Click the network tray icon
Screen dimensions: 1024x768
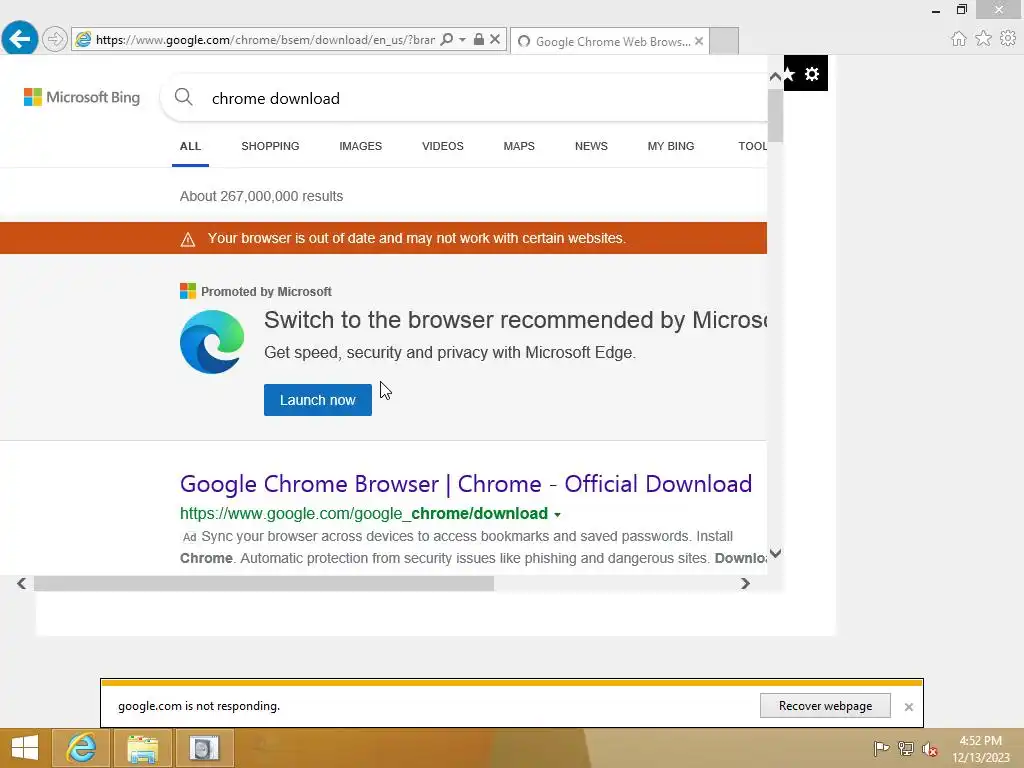(906, 748)
